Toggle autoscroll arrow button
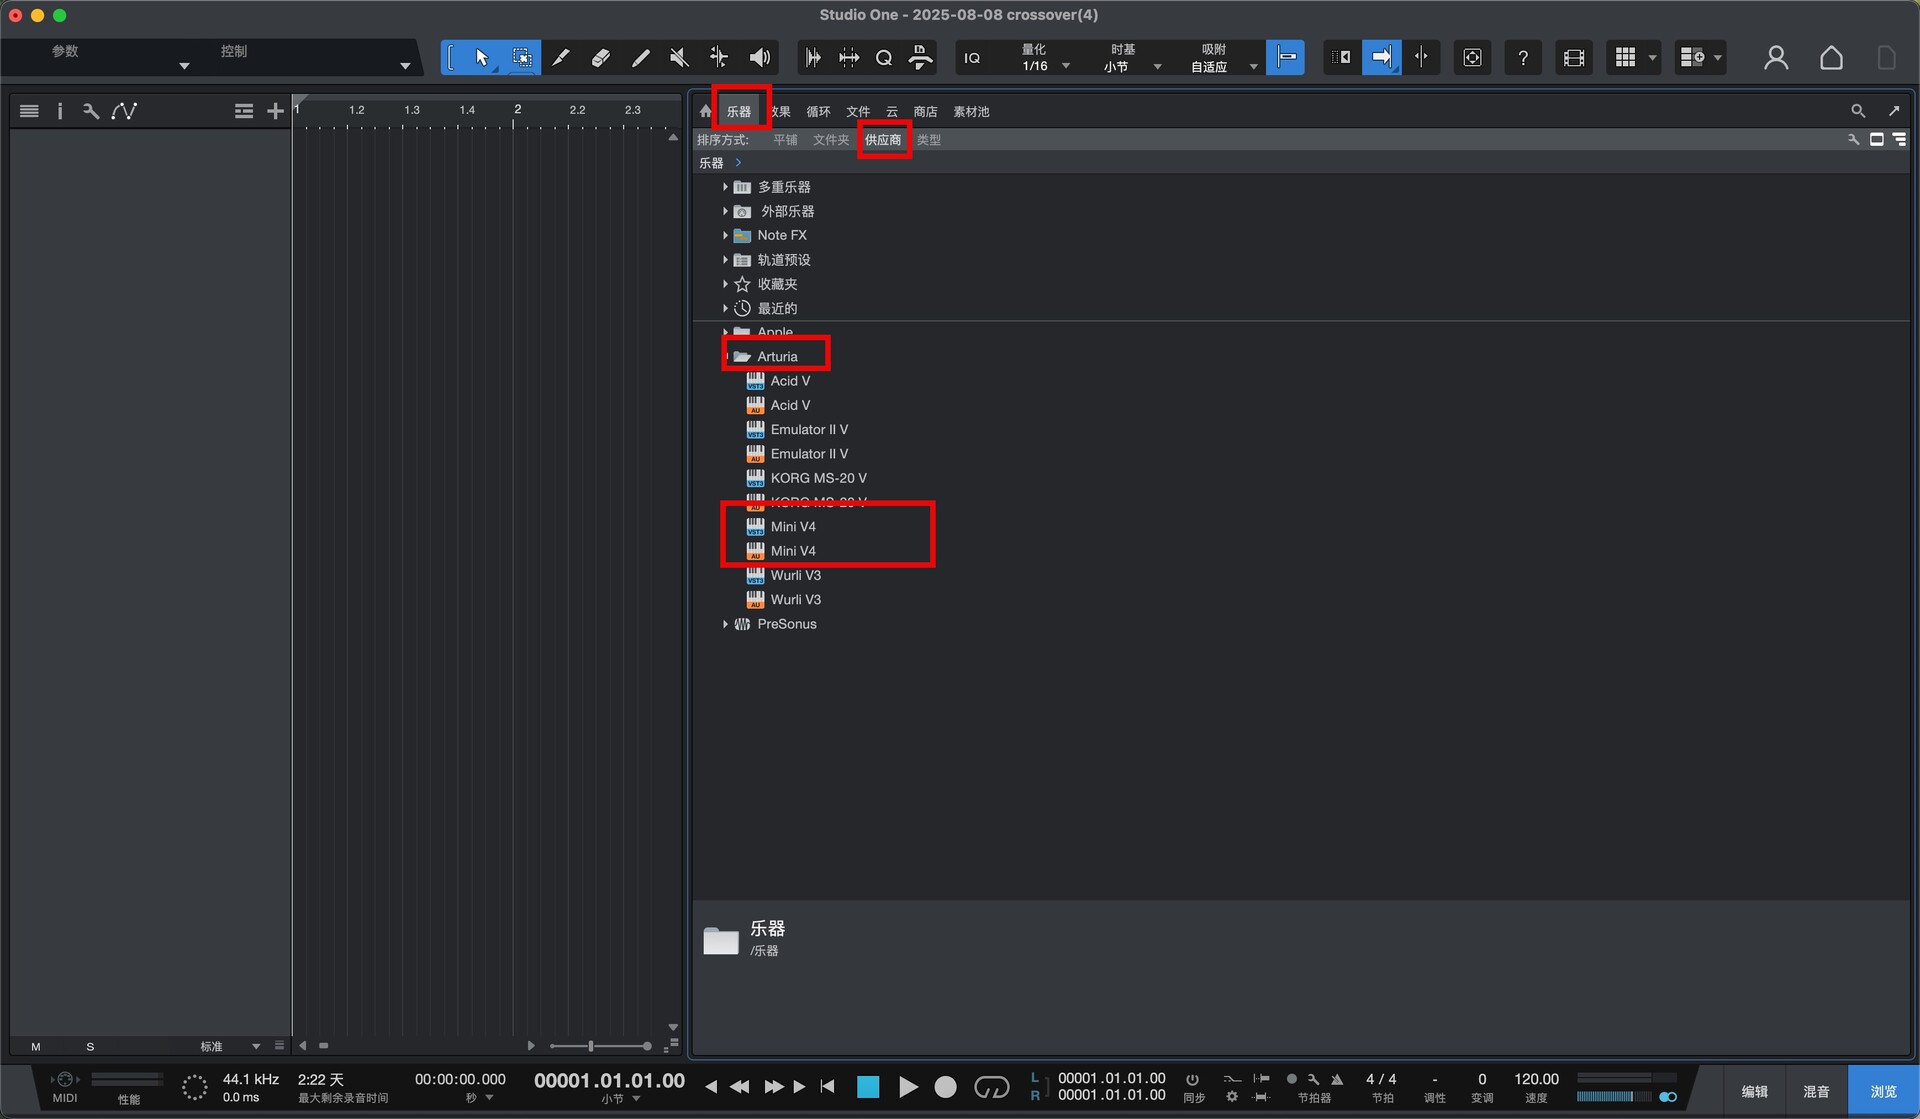 pos(1381,58)
